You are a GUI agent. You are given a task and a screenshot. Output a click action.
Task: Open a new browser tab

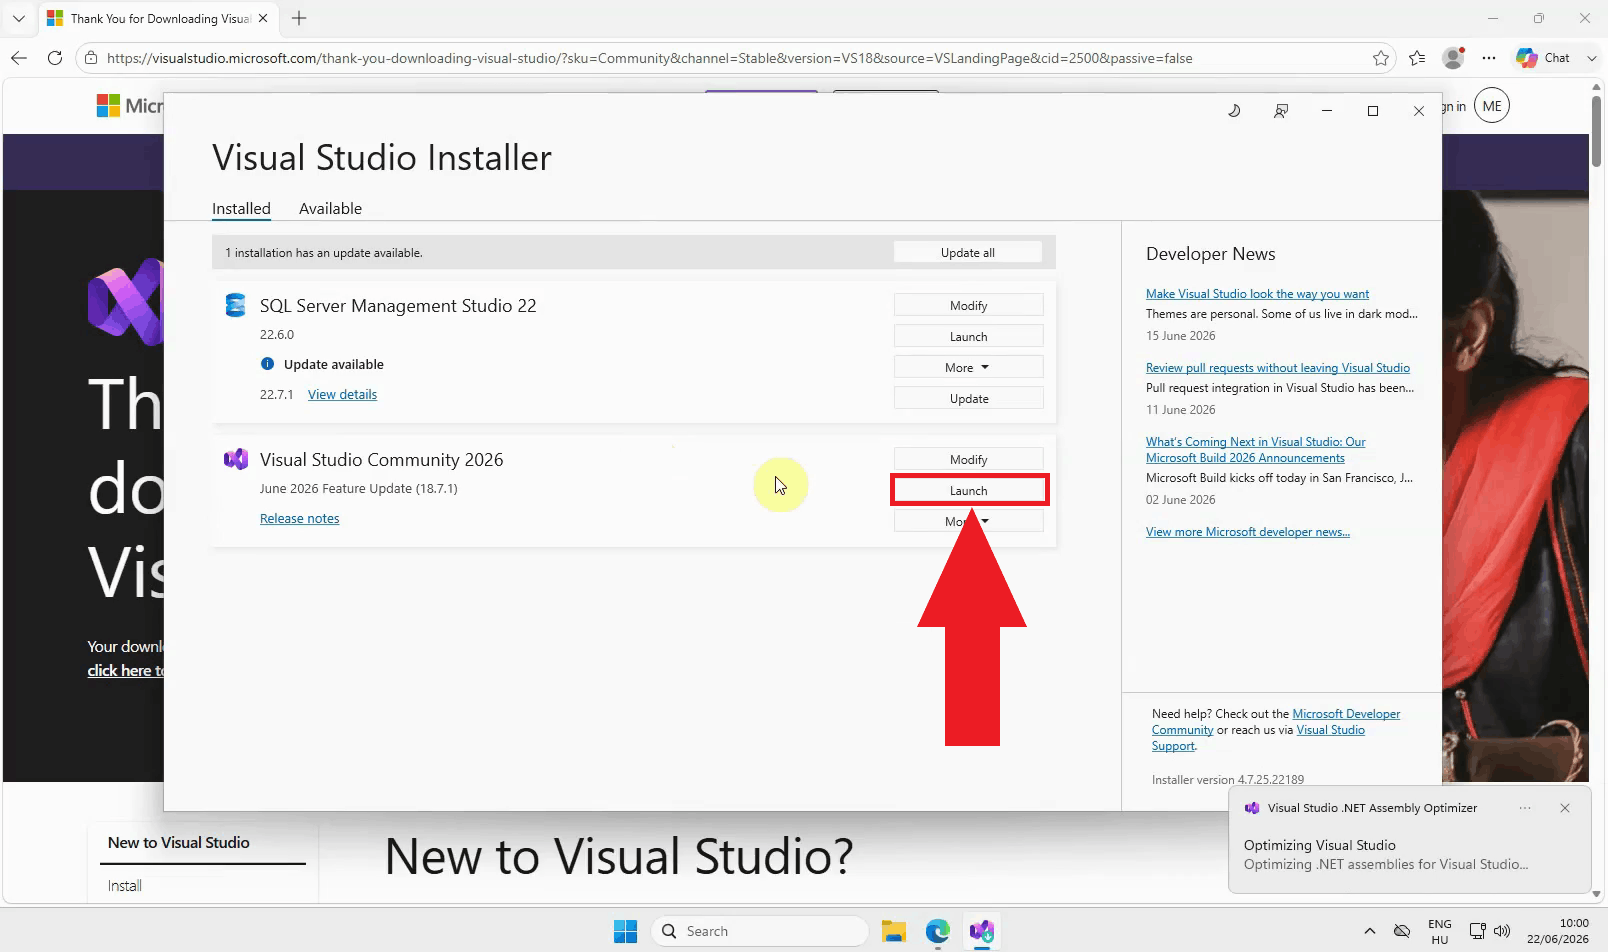(299, 18)
